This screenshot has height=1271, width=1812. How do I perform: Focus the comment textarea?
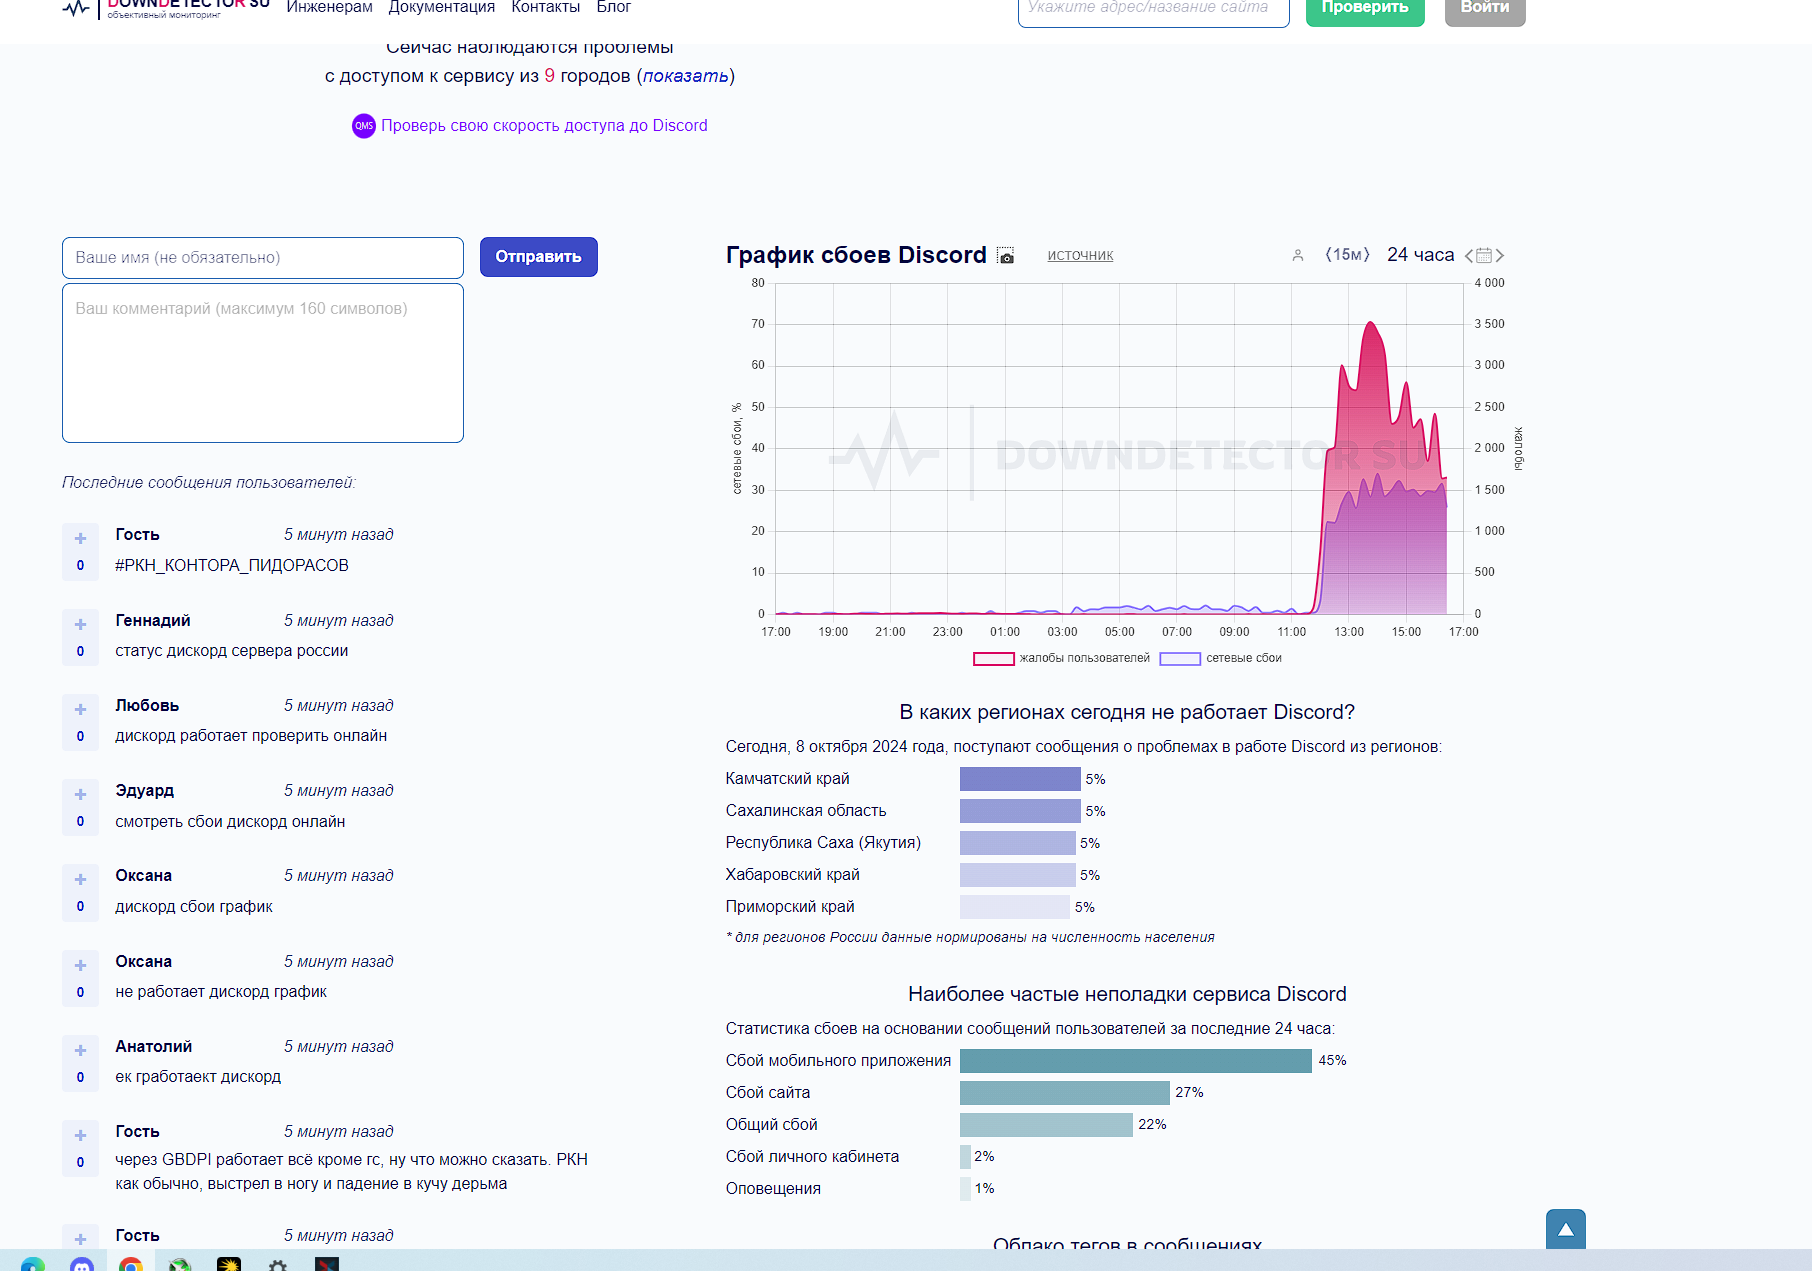coord(263,363)
